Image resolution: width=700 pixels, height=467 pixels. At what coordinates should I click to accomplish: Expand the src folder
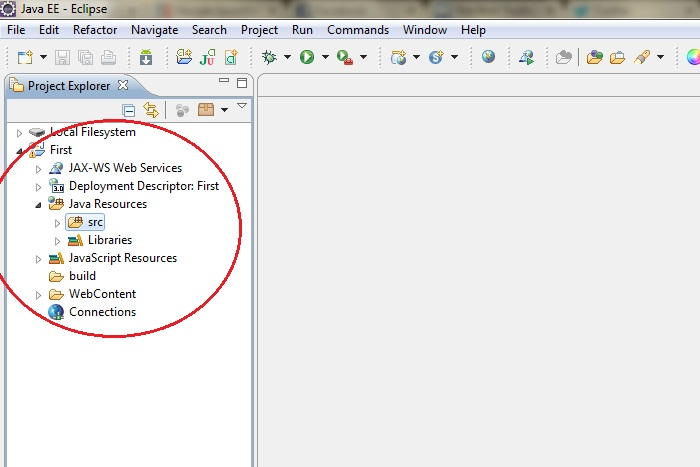pos(58,223)
